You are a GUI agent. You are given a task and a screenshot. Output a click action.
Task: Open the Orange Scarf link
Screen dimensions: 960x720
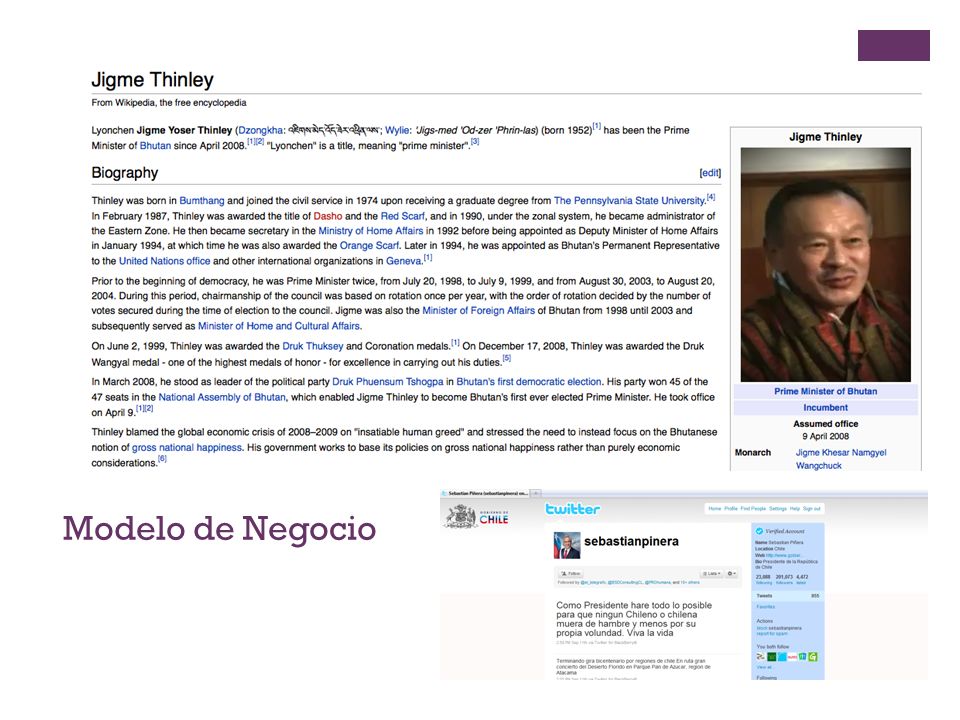coord(369,246)
